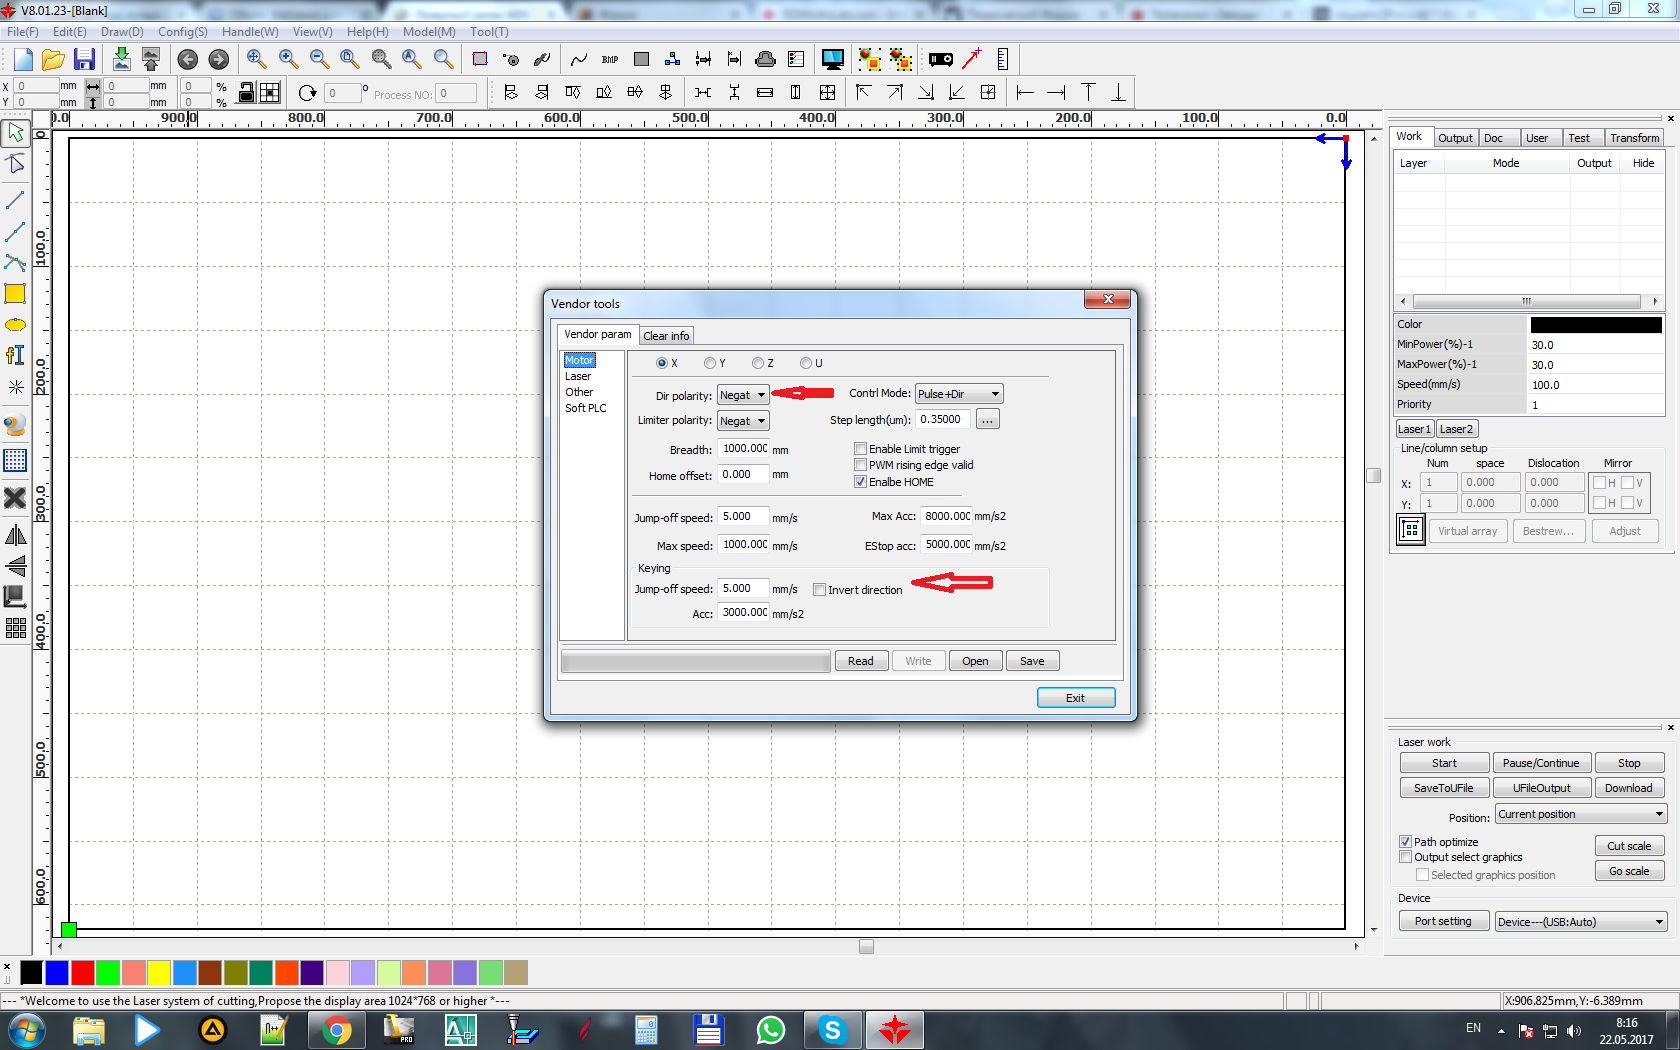Click the Download button
This screenshot has height=1050, width=1680.
pyautogui.click(x=1629, y=788)
